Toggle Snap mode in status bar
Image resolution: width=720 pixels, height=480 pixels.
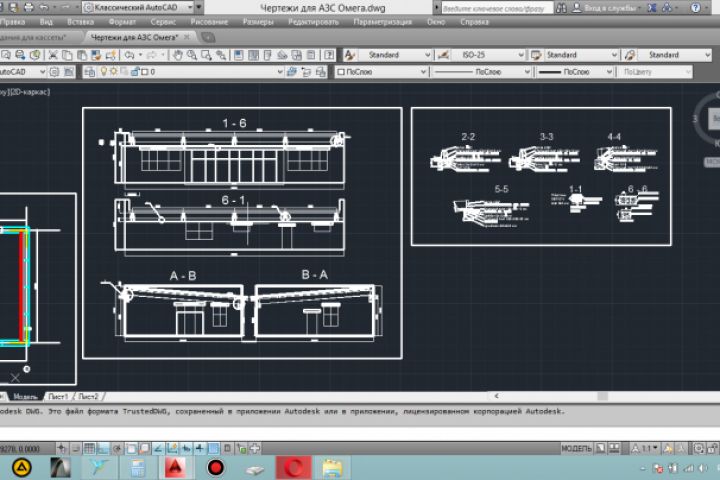[x=76, y=448]
